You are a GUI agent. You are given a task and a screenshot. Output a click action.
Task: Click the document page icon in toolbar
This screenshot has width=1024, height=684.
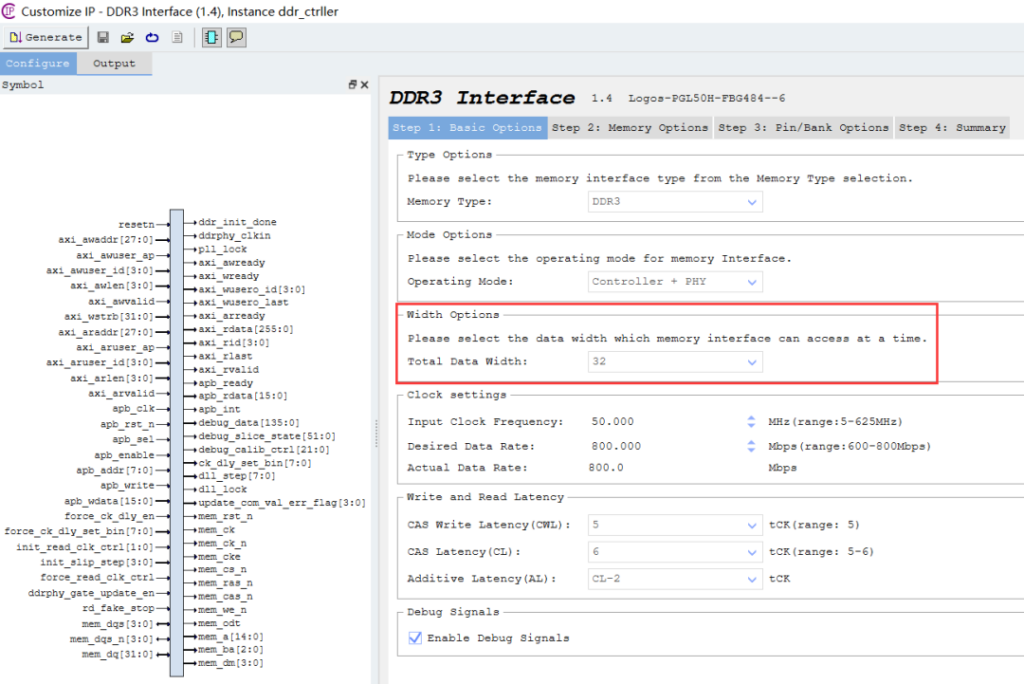pos(177,38)
